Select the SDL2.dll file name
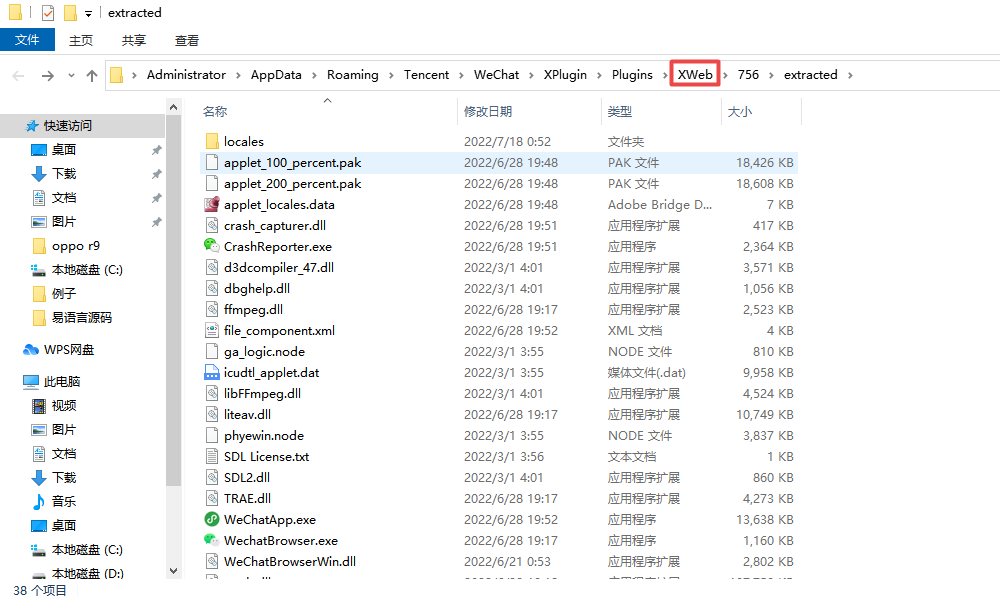Viewport: 1000px width, 603px height. tap(247, 477)
